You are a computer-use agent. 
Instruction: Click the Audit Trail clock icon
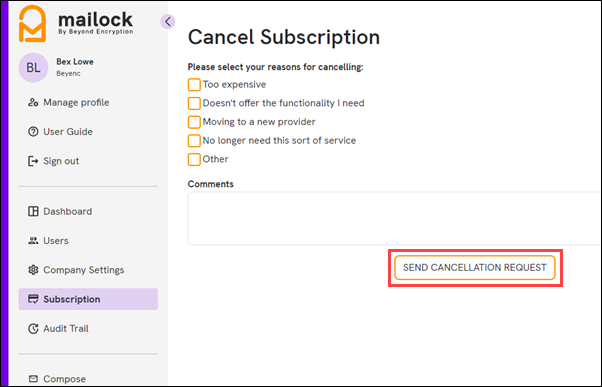[33, 329]
